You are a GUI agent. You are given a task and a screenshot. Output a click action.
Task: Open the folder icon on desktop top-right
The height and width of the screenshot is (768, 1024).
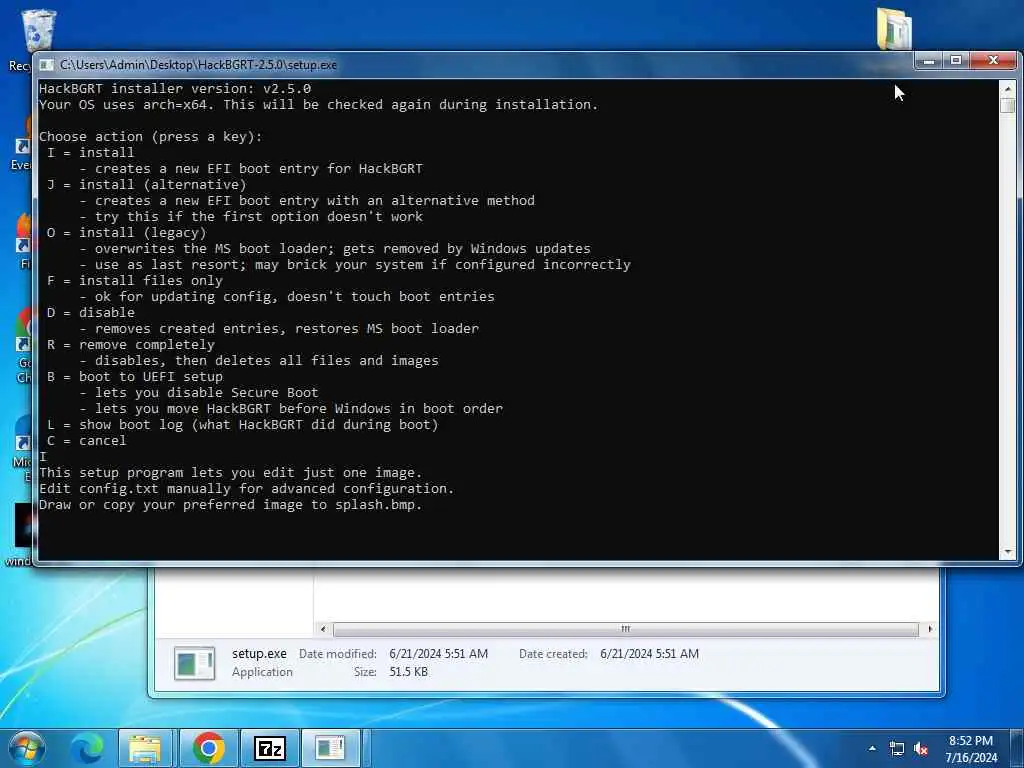894,29
